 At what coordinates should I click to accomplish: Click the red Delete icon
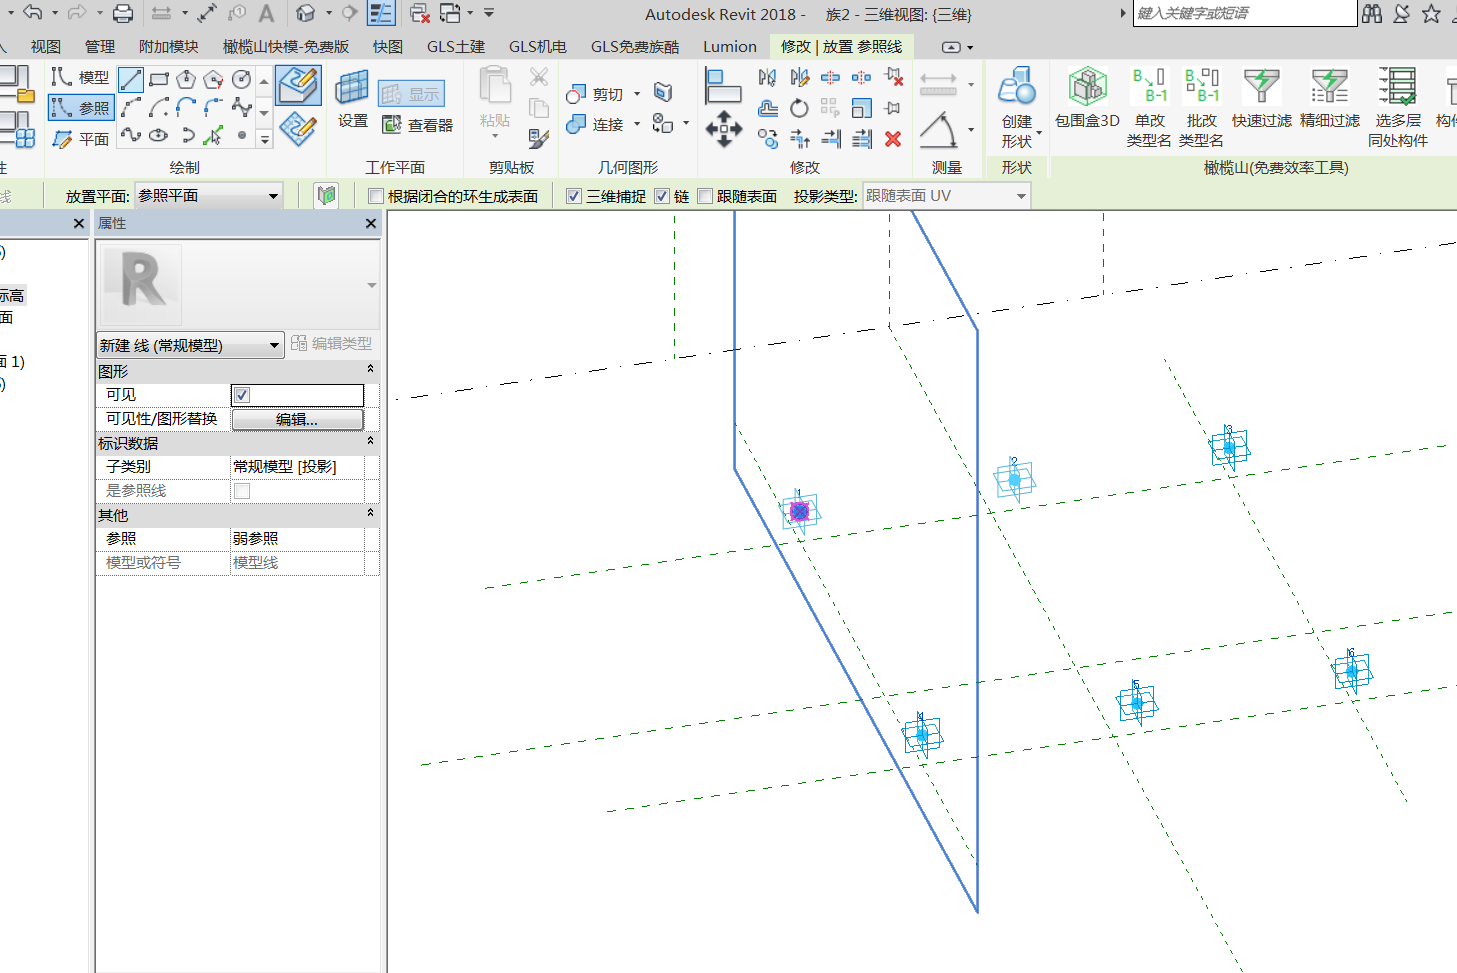[893, 139]
